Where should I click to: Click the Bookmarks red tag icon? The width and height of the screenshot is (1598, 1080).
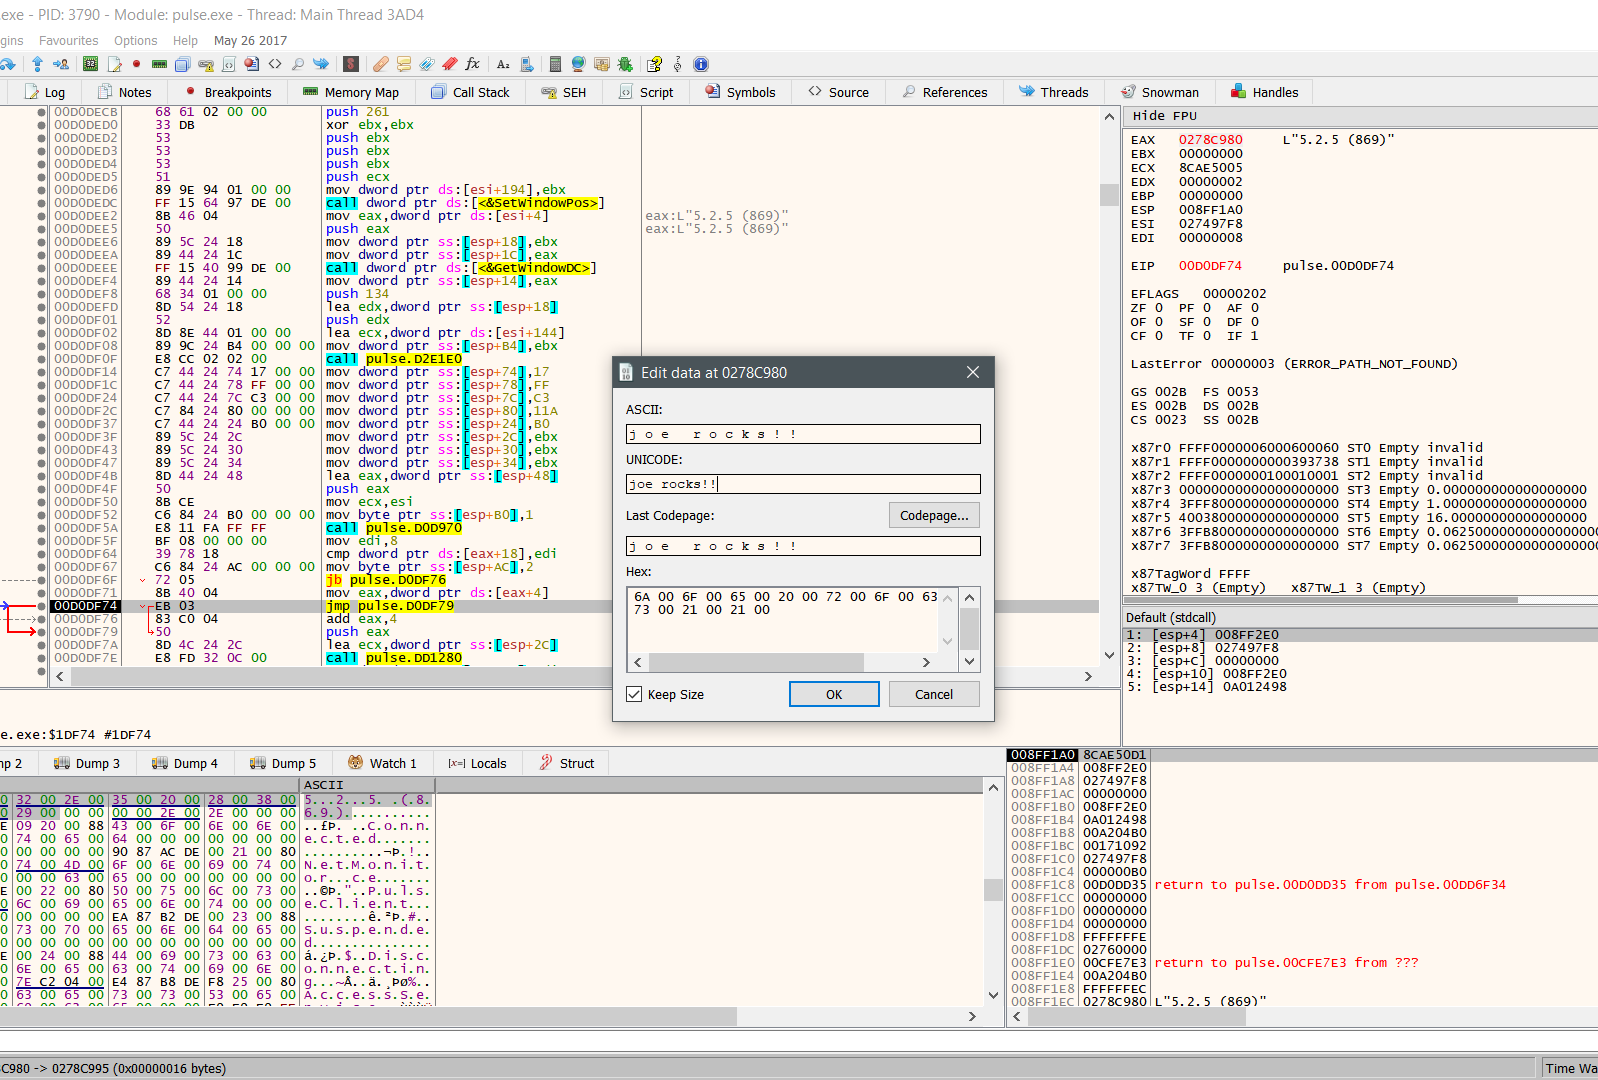point(450,64)
